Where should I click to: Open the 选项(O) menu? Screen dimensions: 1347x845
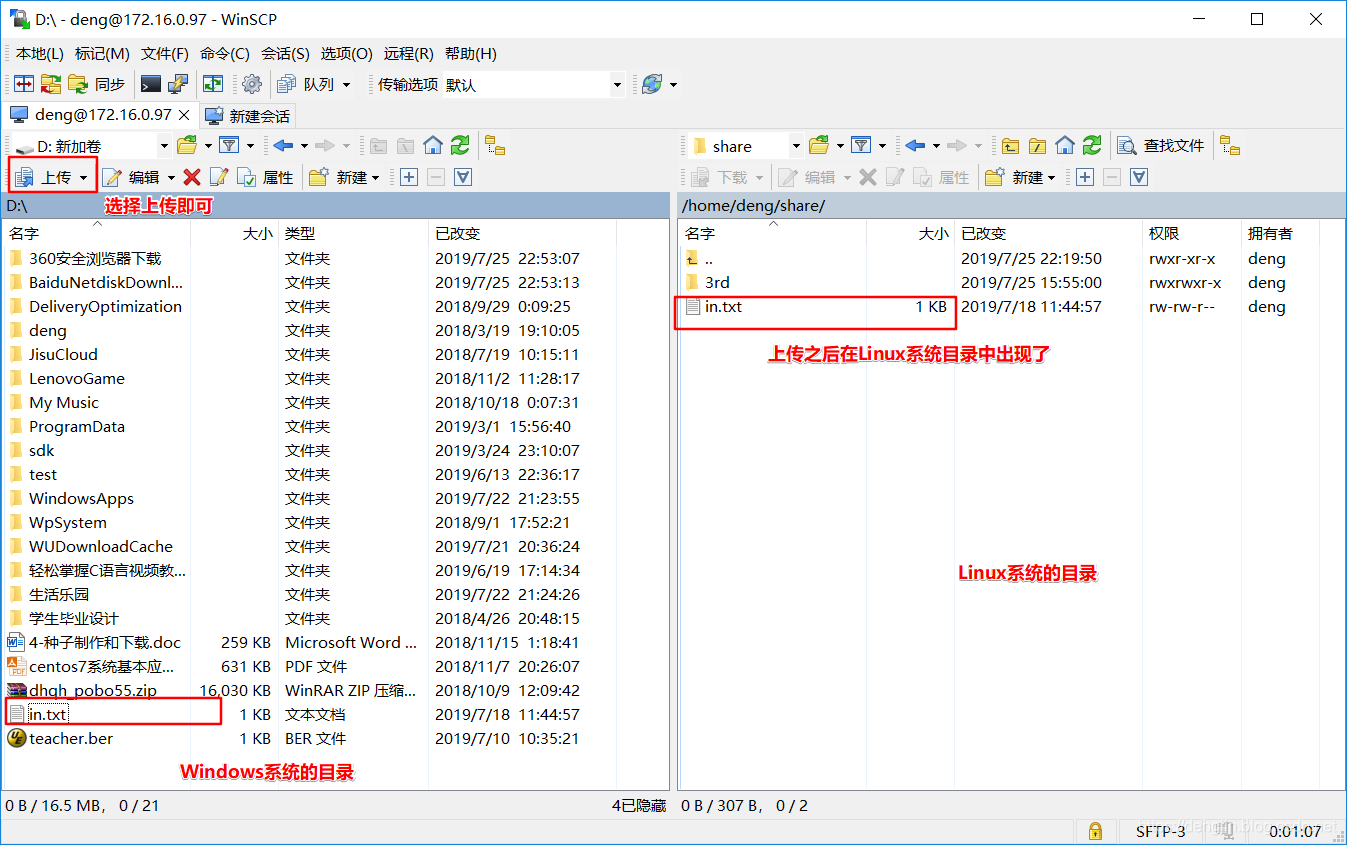347,53
